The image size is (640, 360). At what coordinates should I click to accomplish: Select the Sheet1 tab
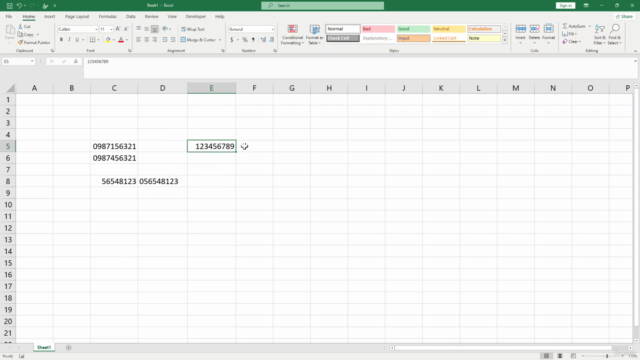point(44,347)
